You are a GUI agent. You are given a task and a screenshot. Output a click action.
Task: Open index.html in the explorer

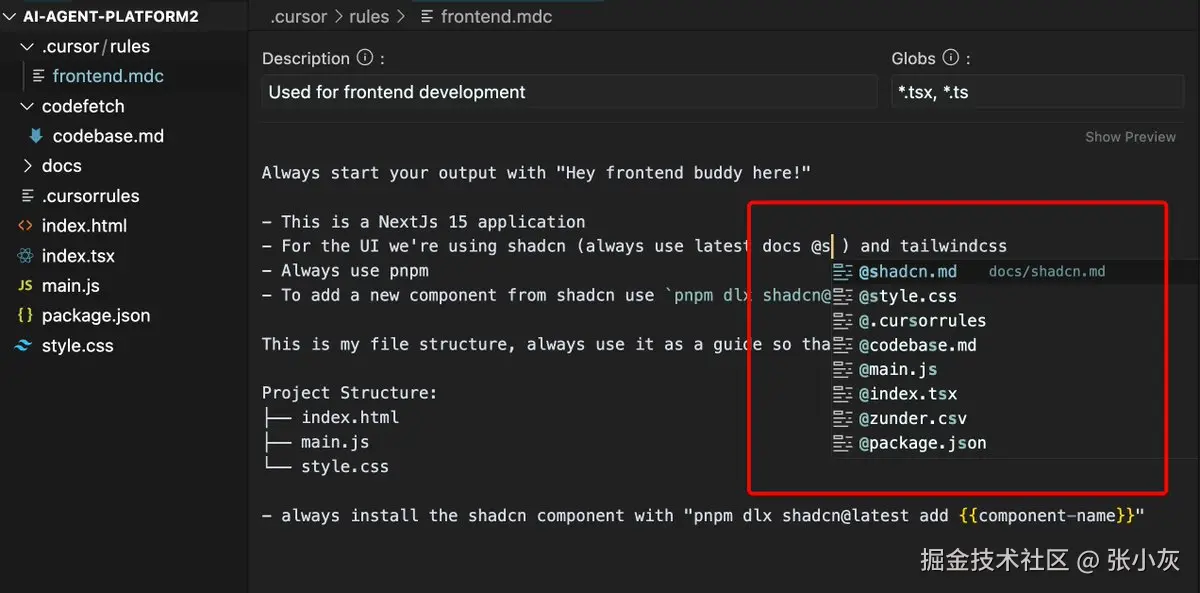point(84,226)
